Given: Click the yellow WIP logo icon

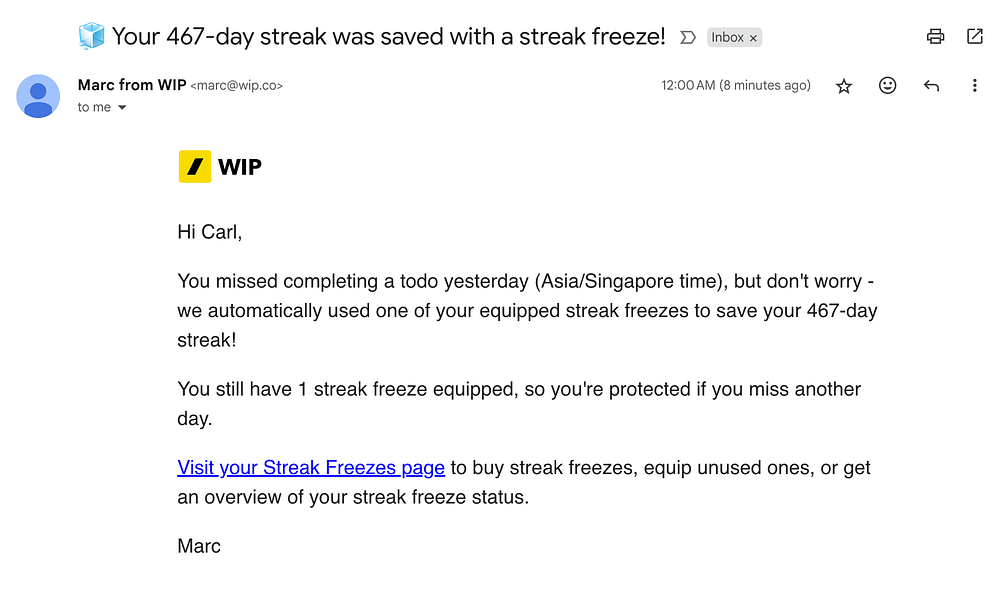Looking at the screenshot, I should pos(195,167).
